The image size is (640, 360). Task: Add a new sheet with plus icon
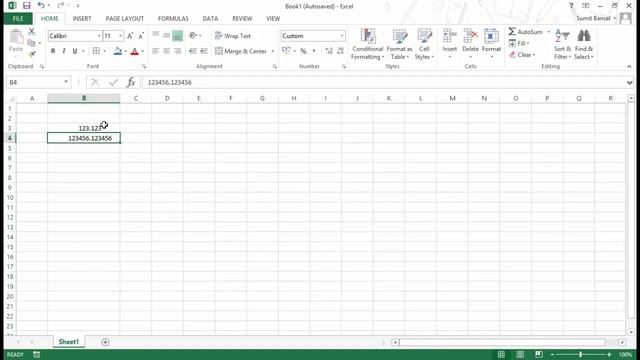tap(105, 342)
